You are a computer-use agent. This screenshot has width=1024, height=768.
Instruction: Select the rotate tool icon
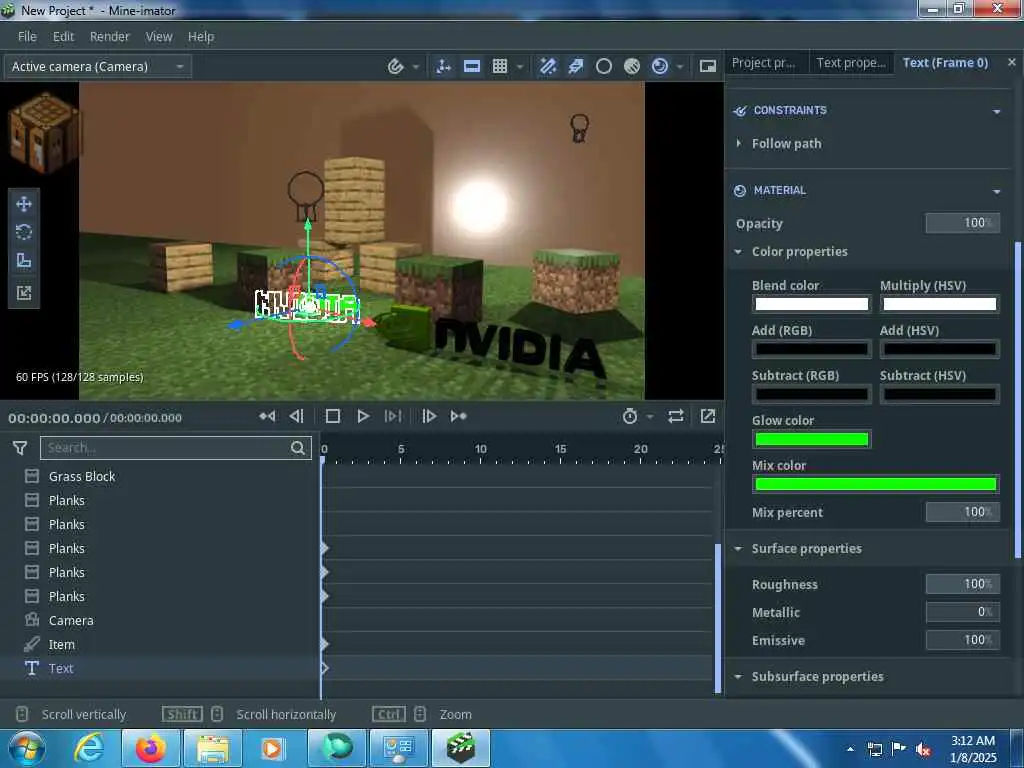pos(24,232)
